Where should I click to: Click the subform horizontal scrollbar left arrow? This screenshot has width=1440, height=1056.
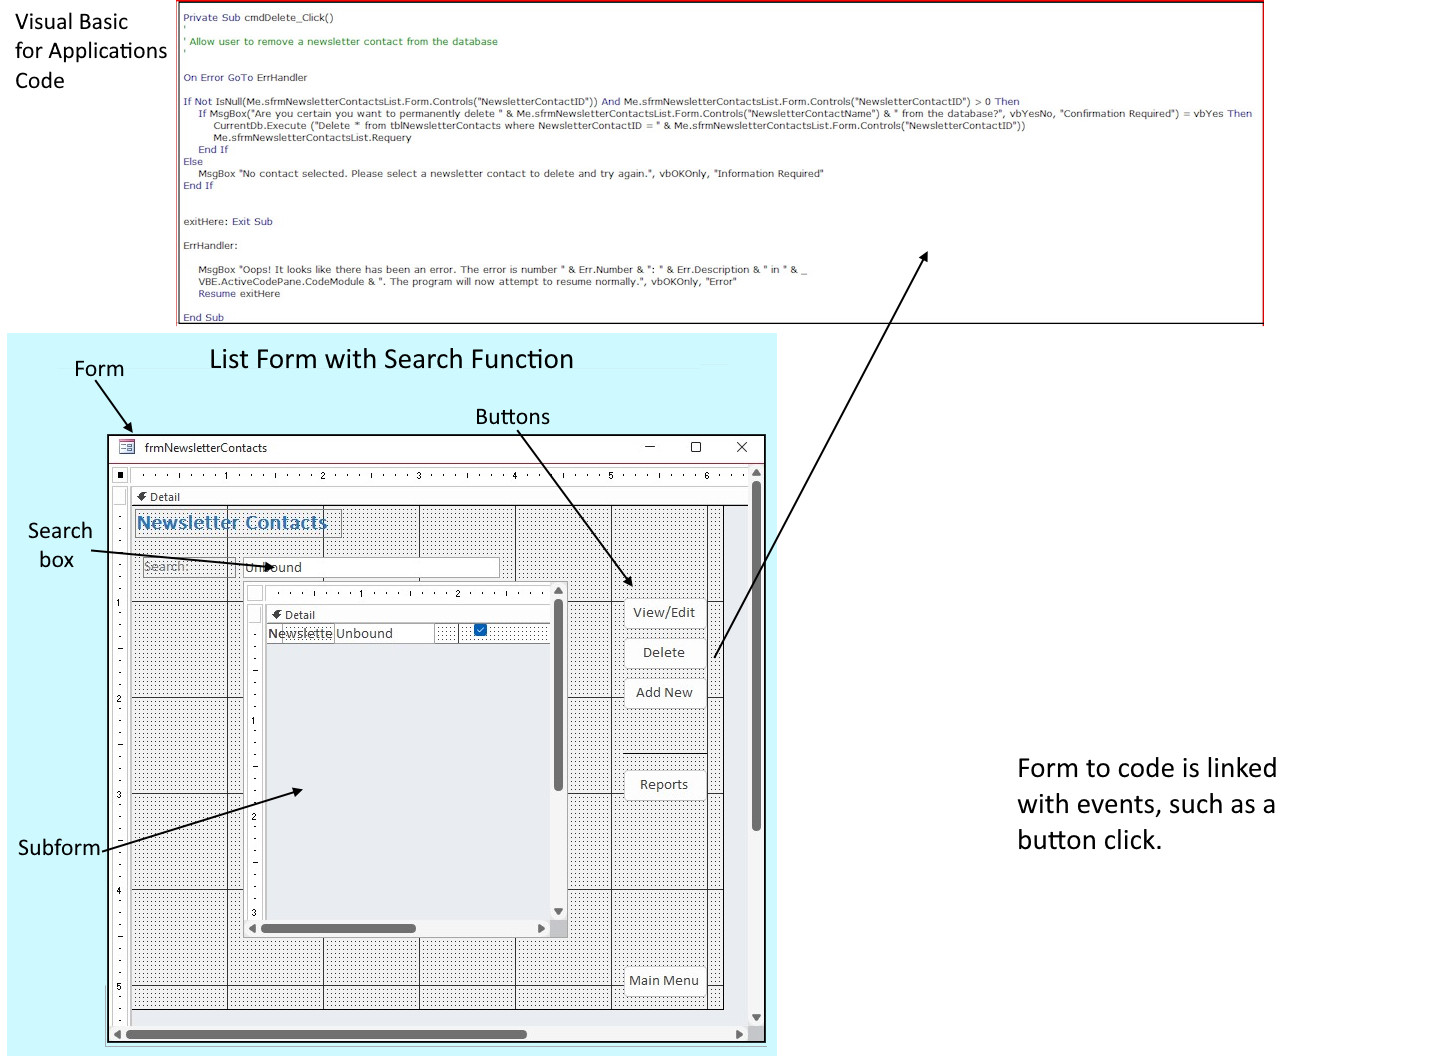coord(253,928)
